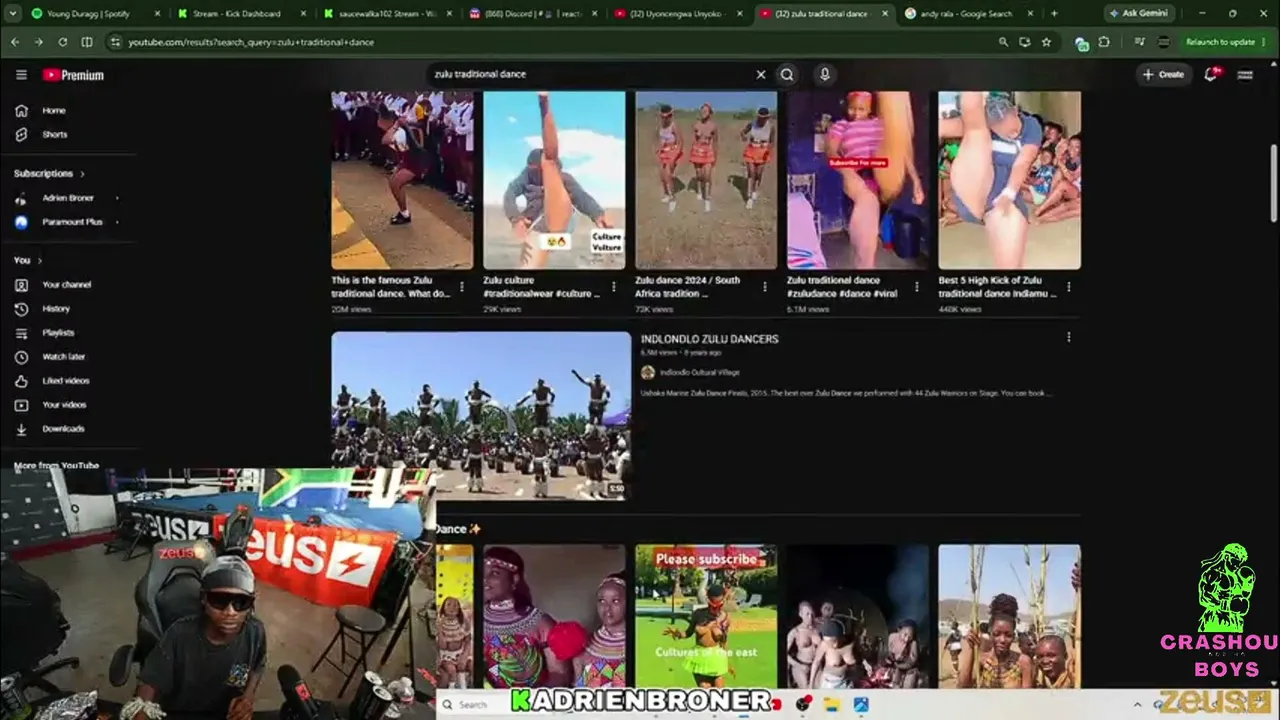Toggle the Chrome side panel button
1280x720 pixels.
point(87,42)
